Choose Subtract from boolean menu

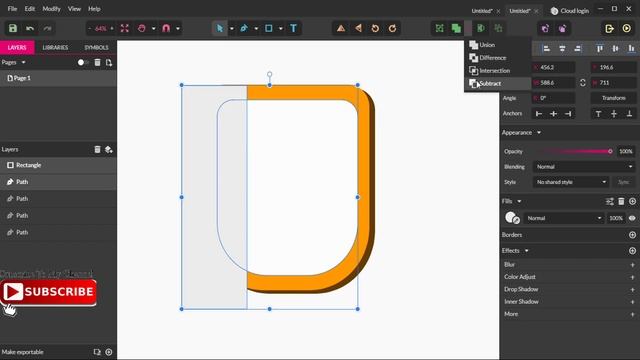[498, 83]
